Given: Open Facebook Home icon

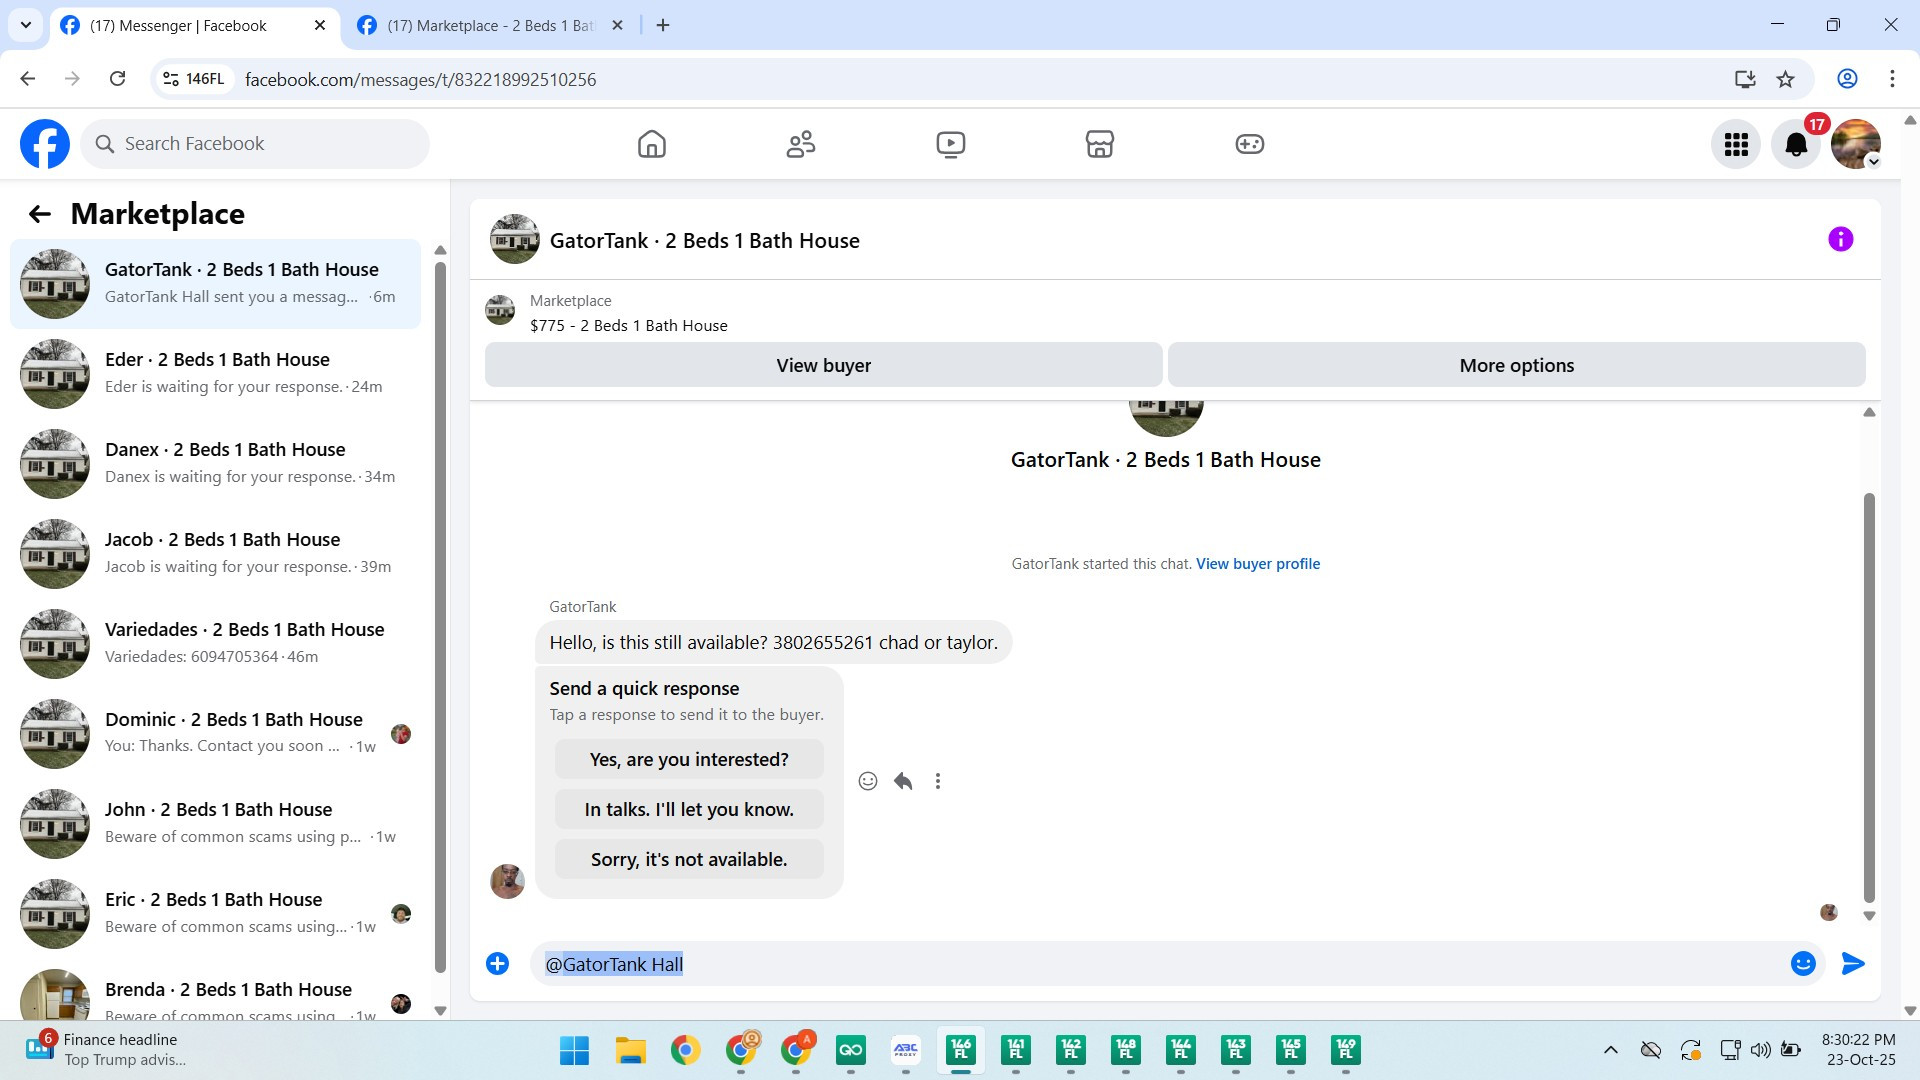Looking at the screenshot, I should 651,144.
